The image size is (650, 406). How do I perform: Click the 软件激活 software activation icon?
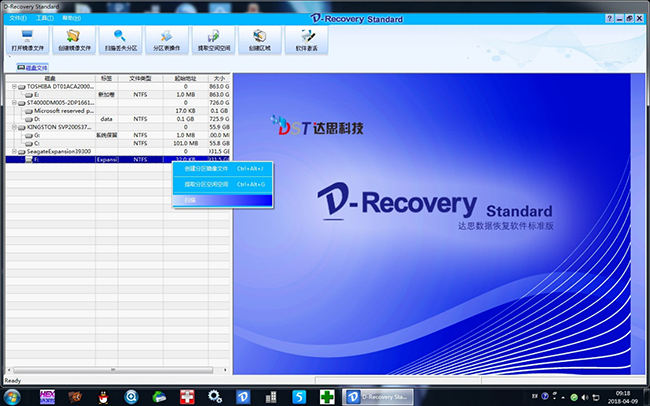pos(306,40)
